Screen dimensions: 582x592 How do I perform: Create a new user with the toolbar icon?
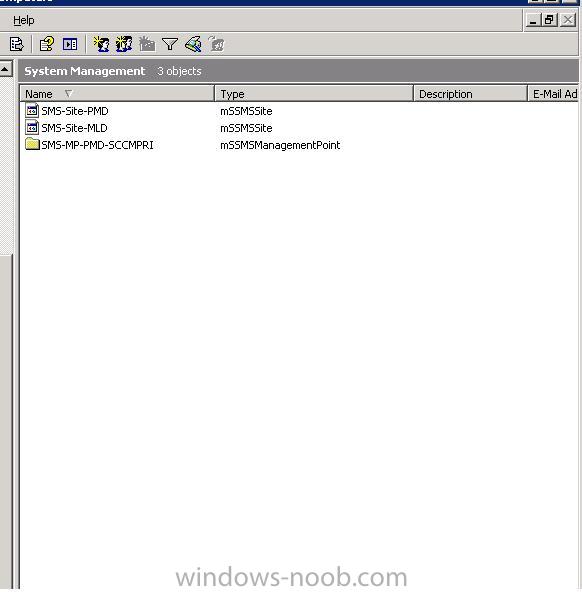click(101, 44)
